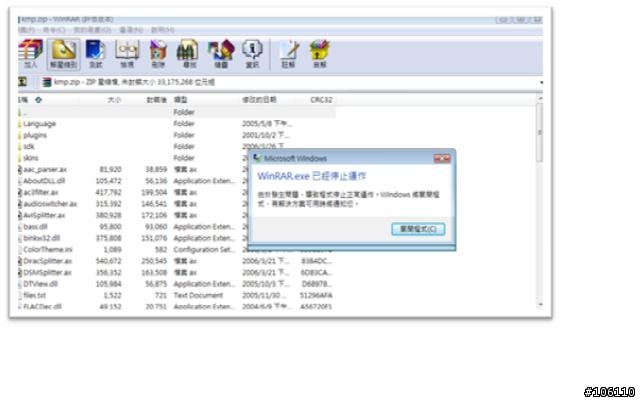Viewport: 640px width, 400px height.
Task: Click the Extract To (解壓縮到) toolbar icon
Action: tap(63, 53)
